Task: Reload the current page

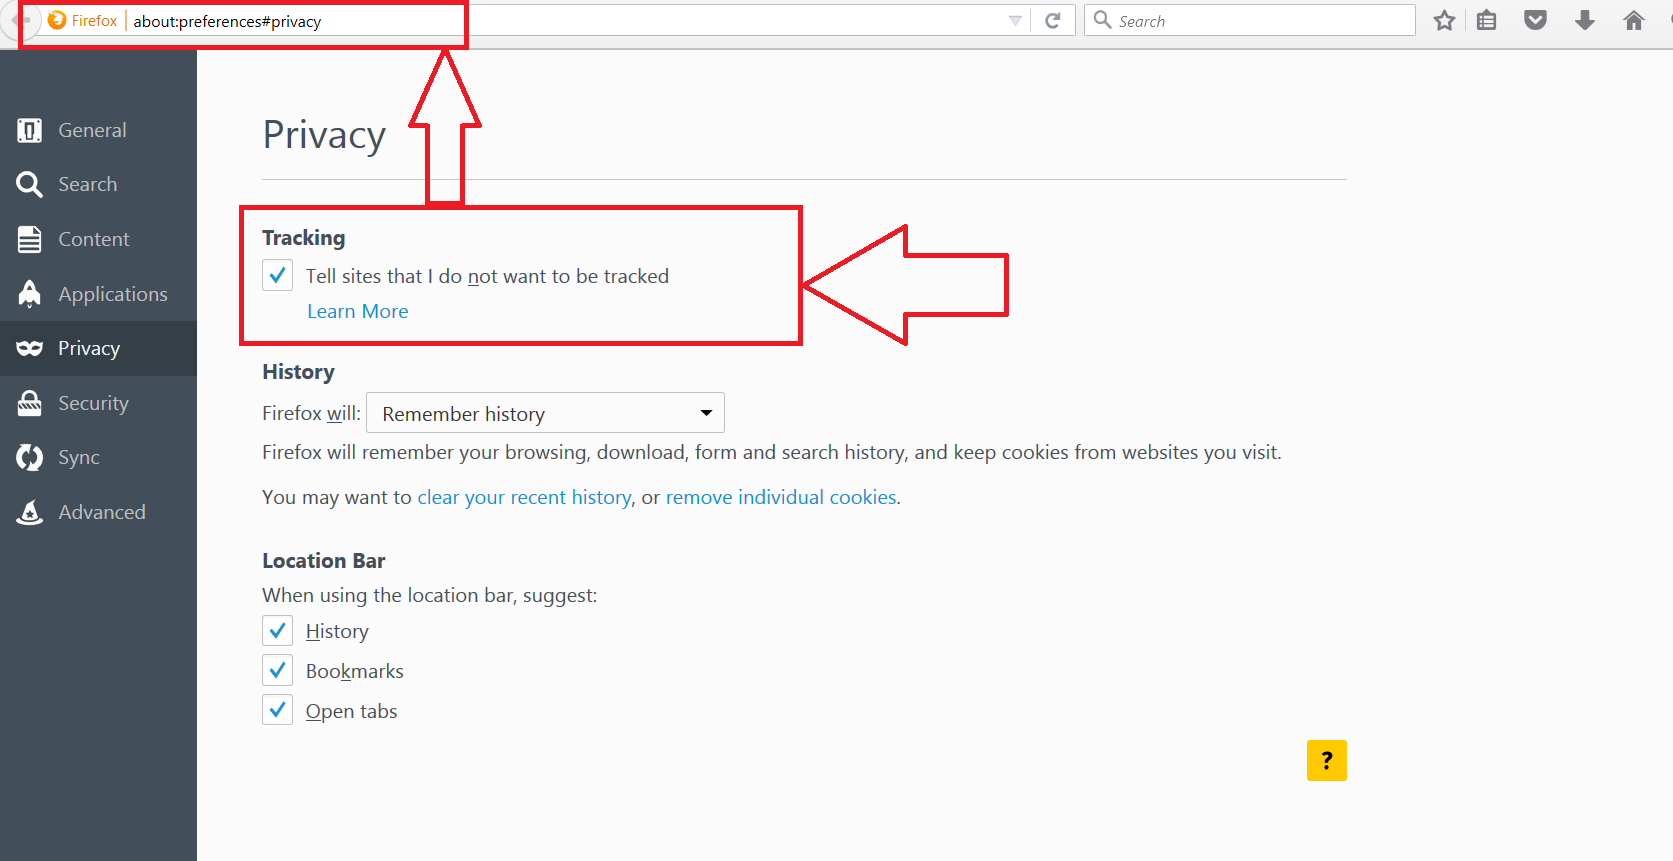Action: coord(1053,21)
